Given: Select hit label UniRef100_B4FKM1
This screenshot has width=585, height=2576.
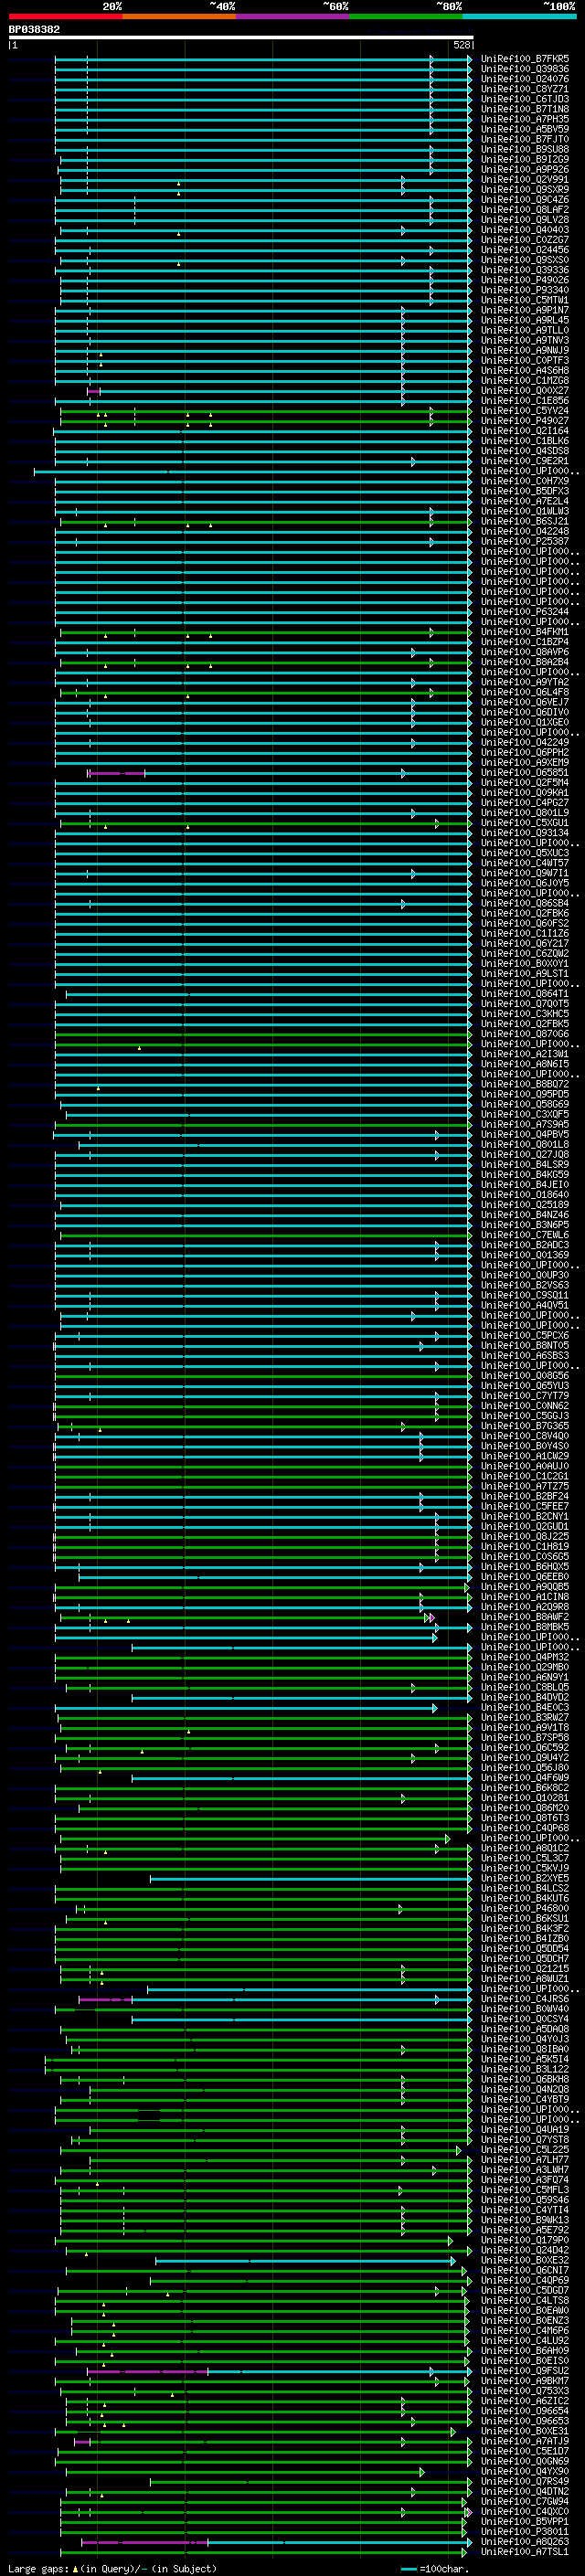Looking at the screenshot, I should [525, 632].
